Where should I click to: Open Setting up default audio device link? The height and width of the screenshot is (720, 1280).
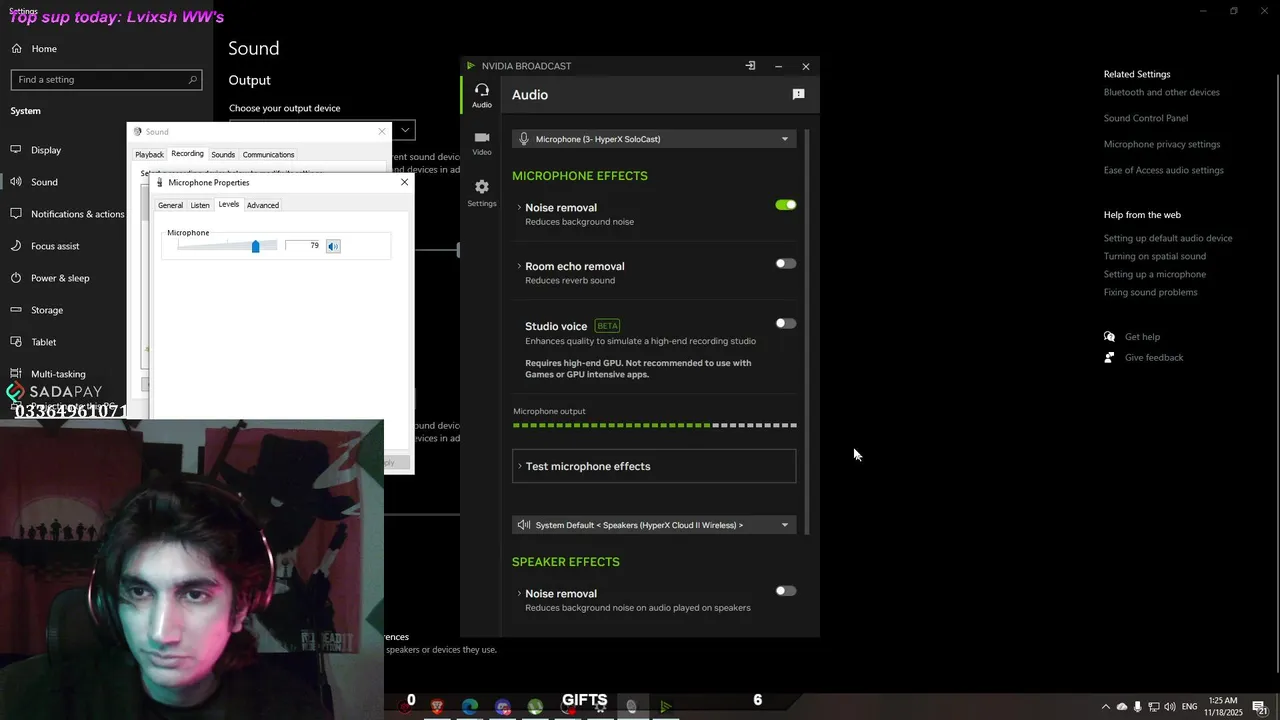(x=1167, y=238)
